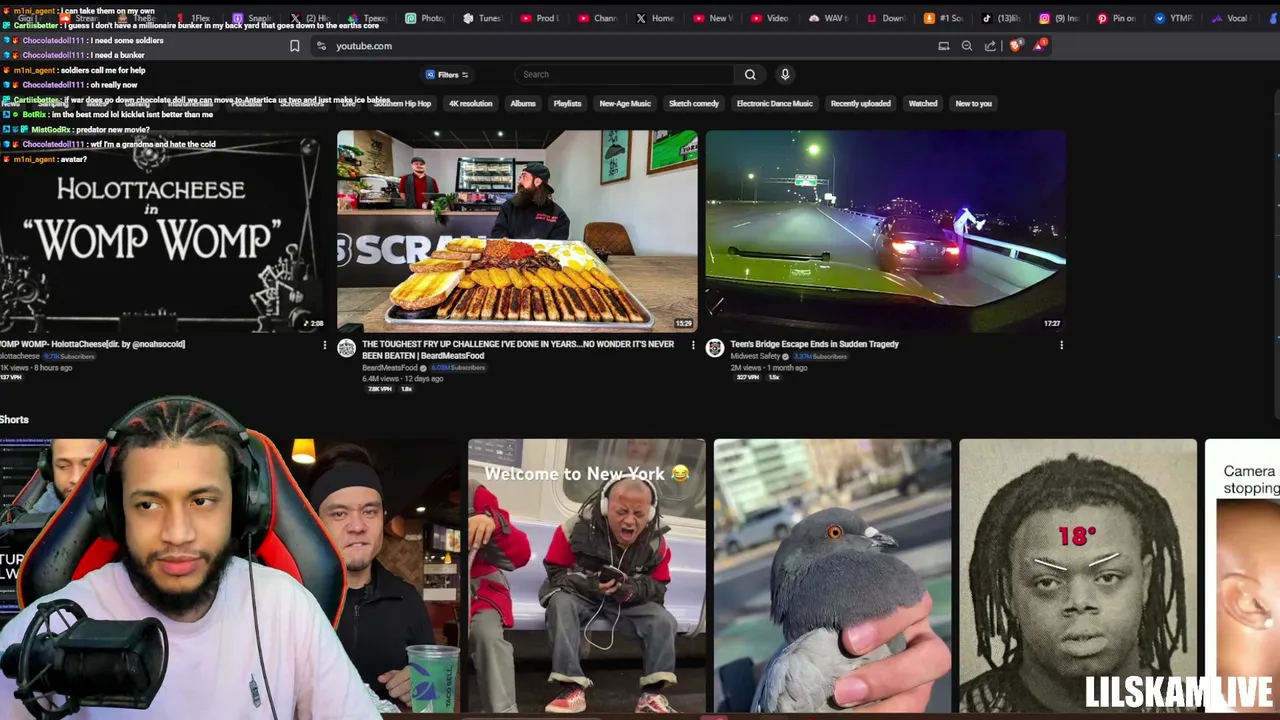
Task: Open the fry up challenge video thumbnail
Action: point(517,231)
